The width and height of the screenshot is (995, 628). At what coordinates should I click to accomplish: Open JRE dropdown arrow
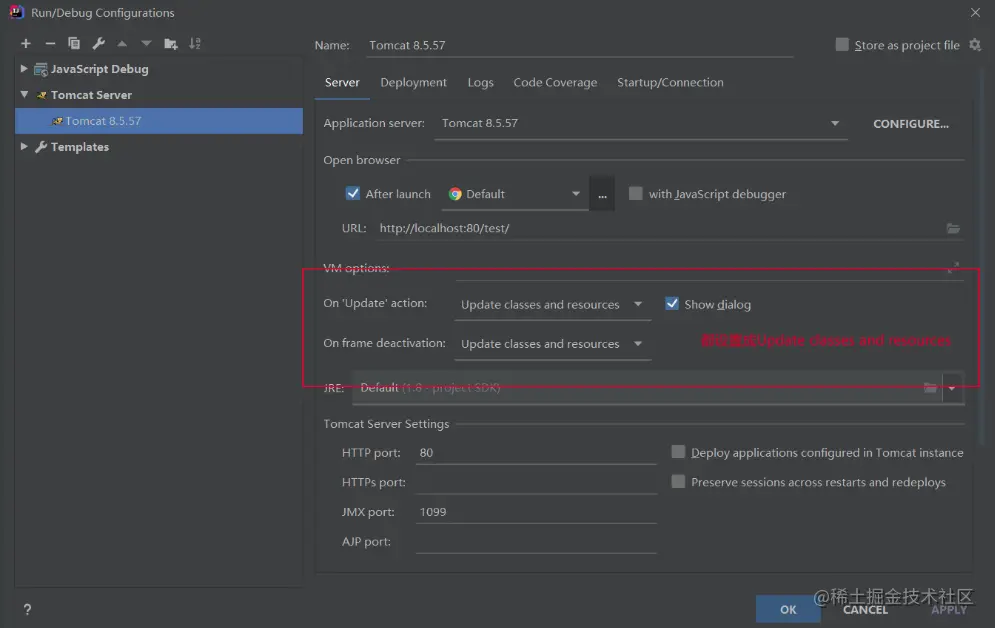(952, 388)
